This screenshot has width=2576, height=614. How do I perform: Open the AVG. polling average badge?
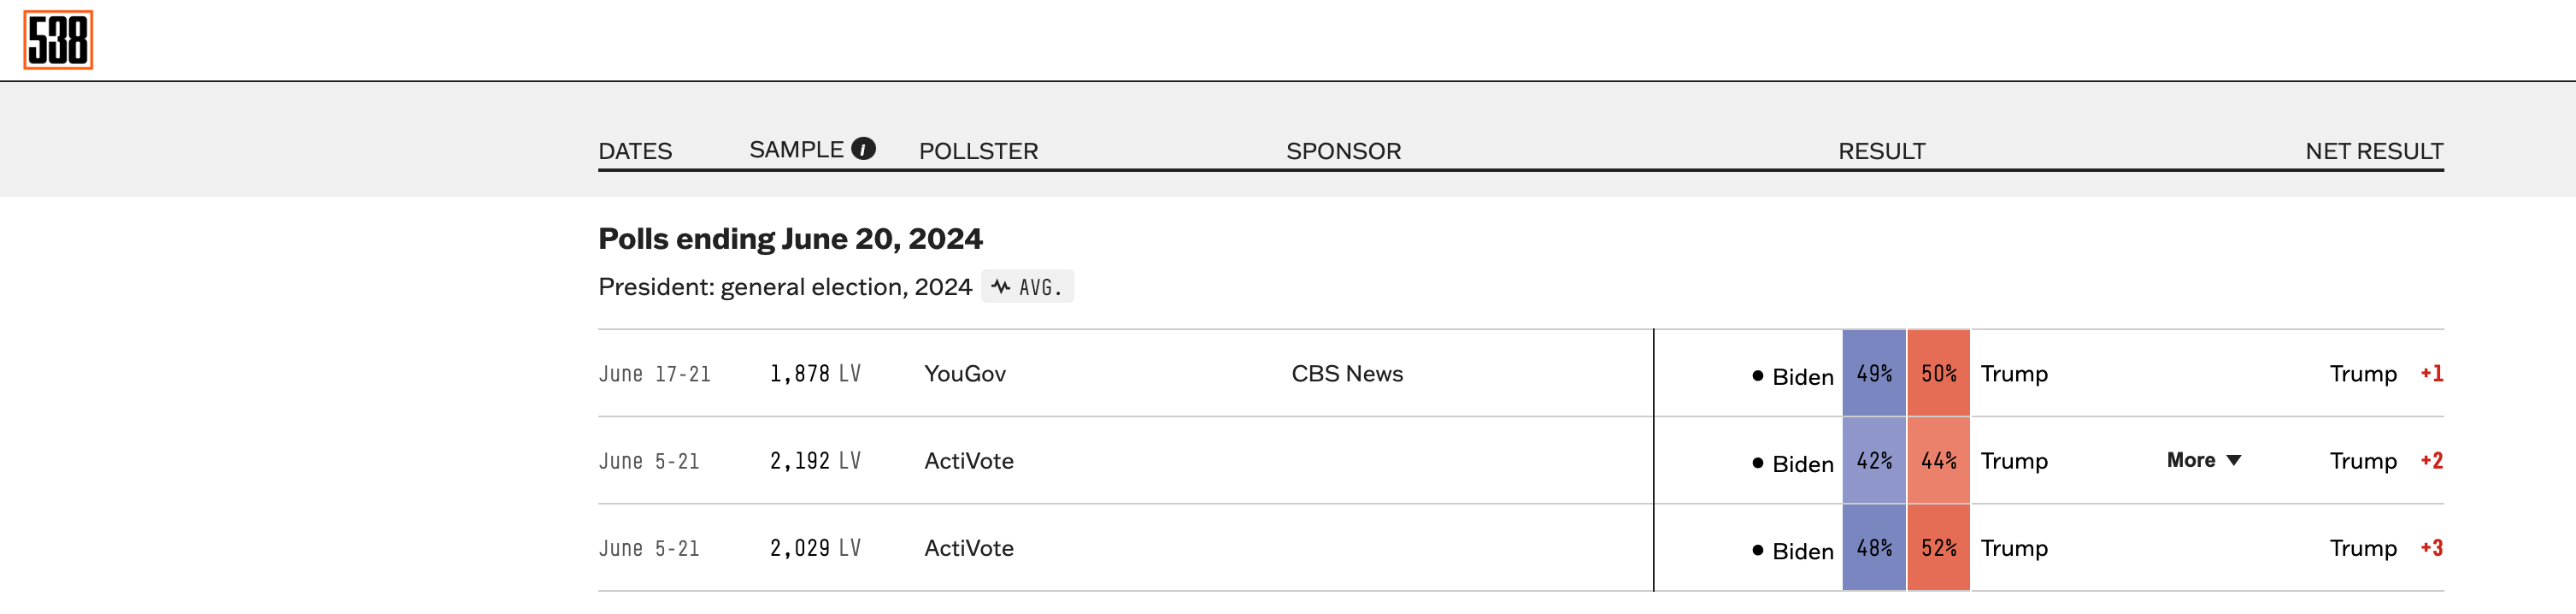coord(1027,287)
